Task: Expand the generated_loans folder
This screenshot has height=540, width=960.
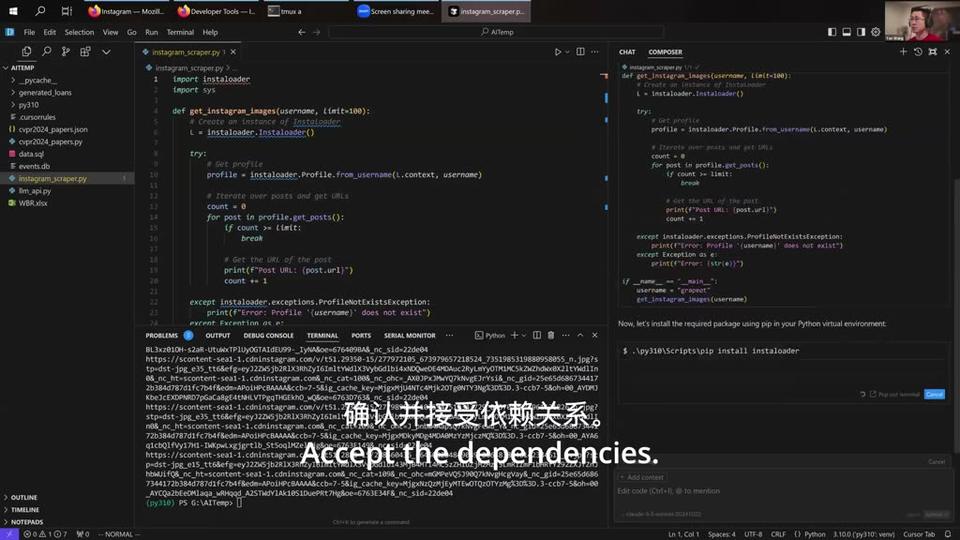Action: pos(67,92)
